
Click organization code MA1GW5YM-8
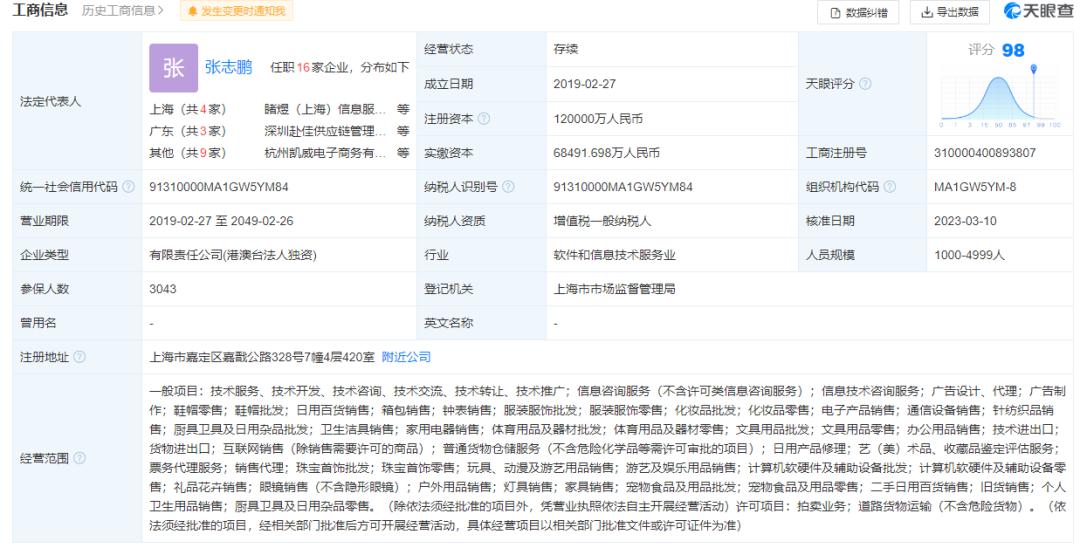(x=975, y=187)
